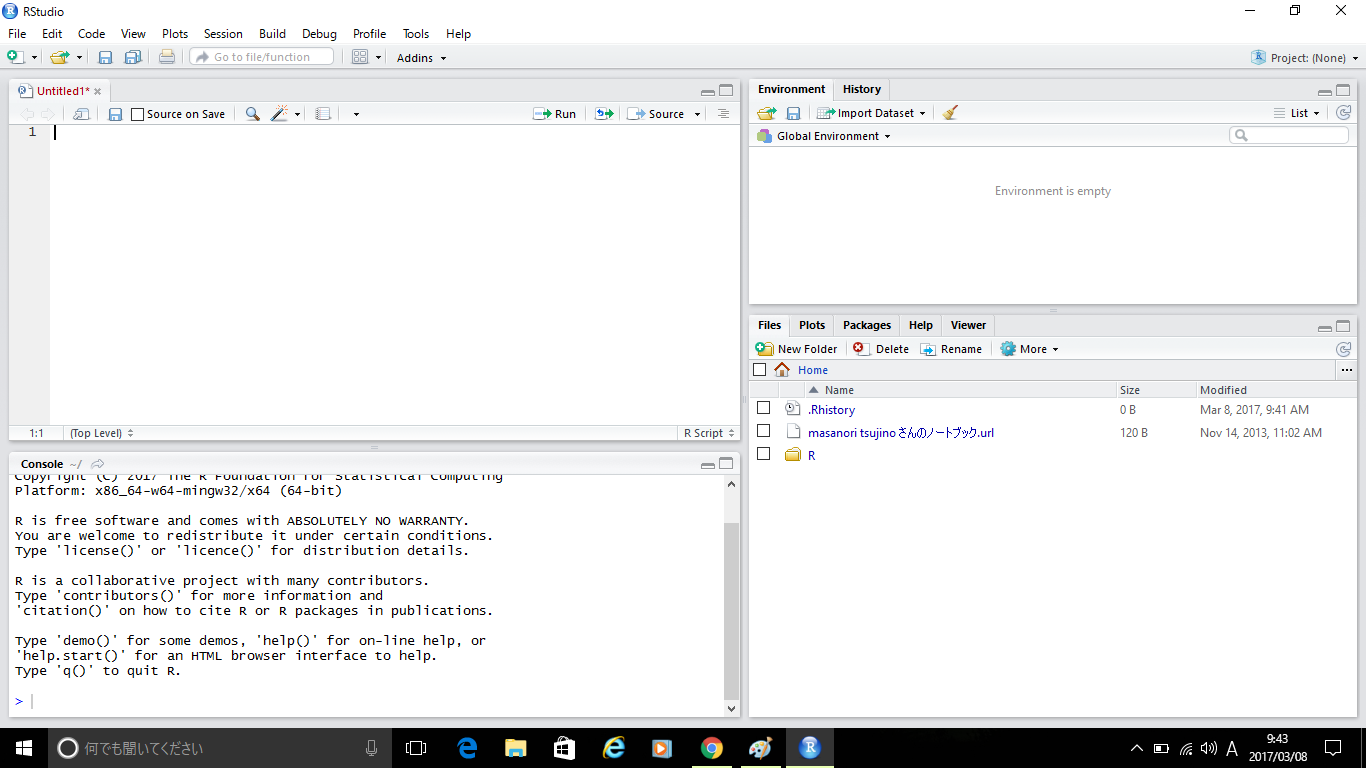Viewport: 1366px width, 768px height.
Task: Save all open documents with the double-disk icon
Action: (132, 57)
